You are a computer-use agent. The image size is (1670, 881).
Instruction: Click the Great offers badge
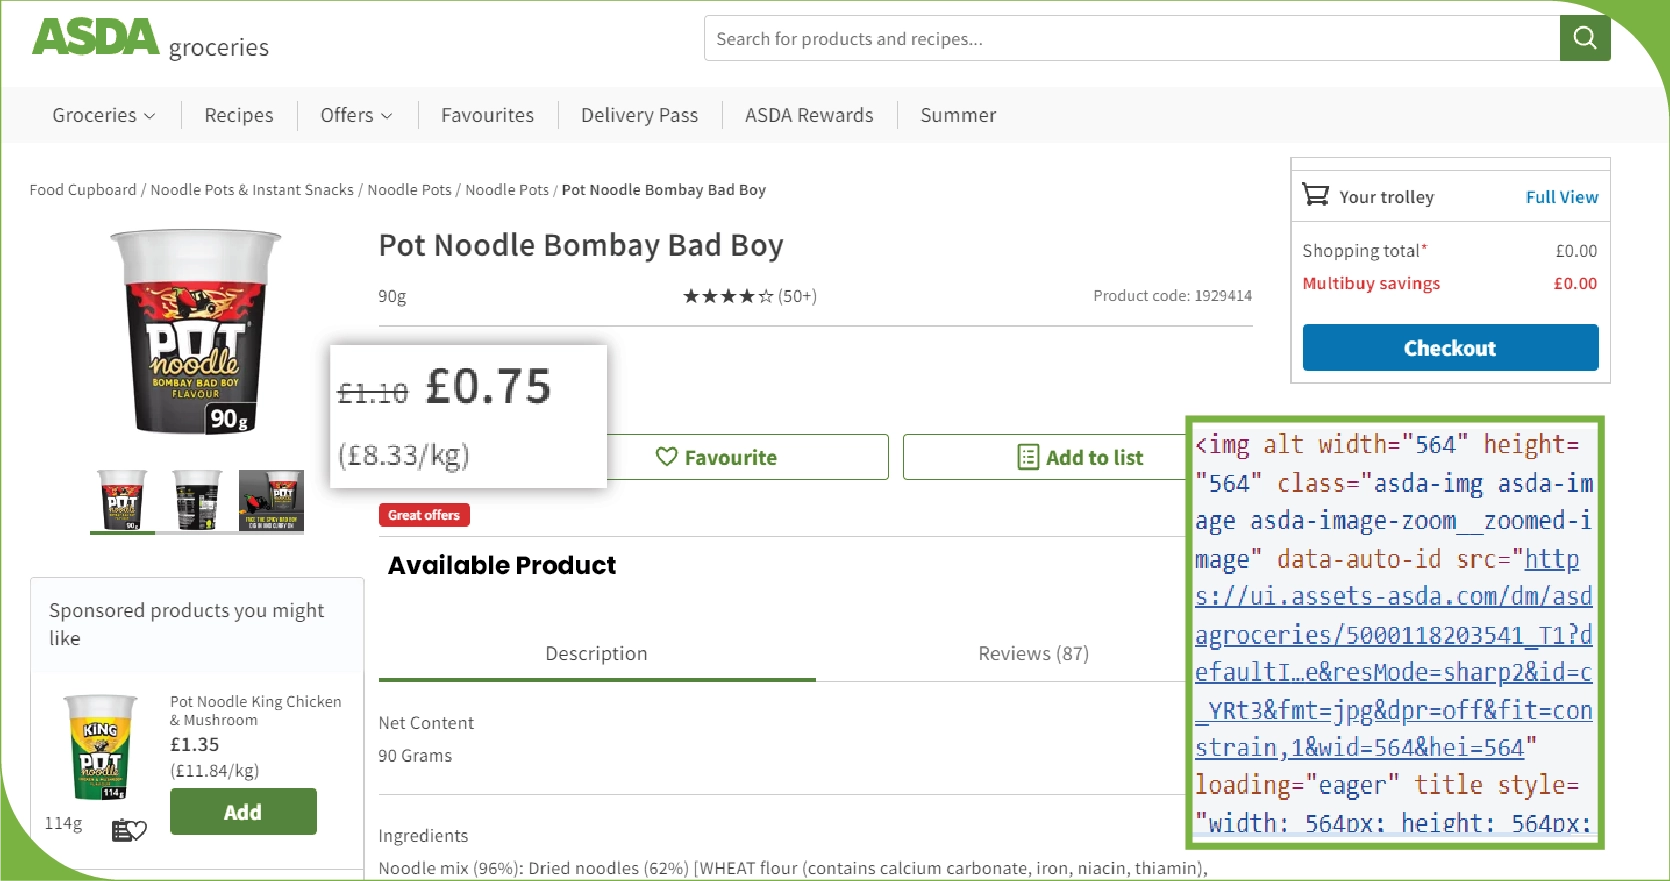[x=424, y=515]
